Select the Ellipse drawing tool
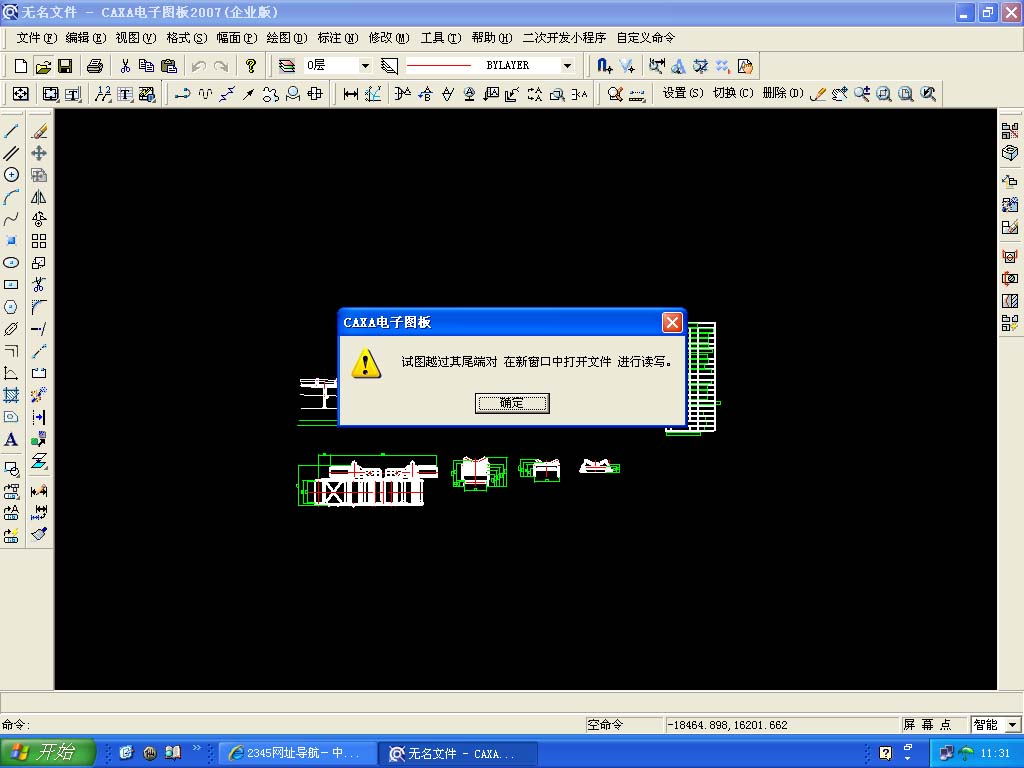This screenshot has height=768, width=1024. [11, 263]
